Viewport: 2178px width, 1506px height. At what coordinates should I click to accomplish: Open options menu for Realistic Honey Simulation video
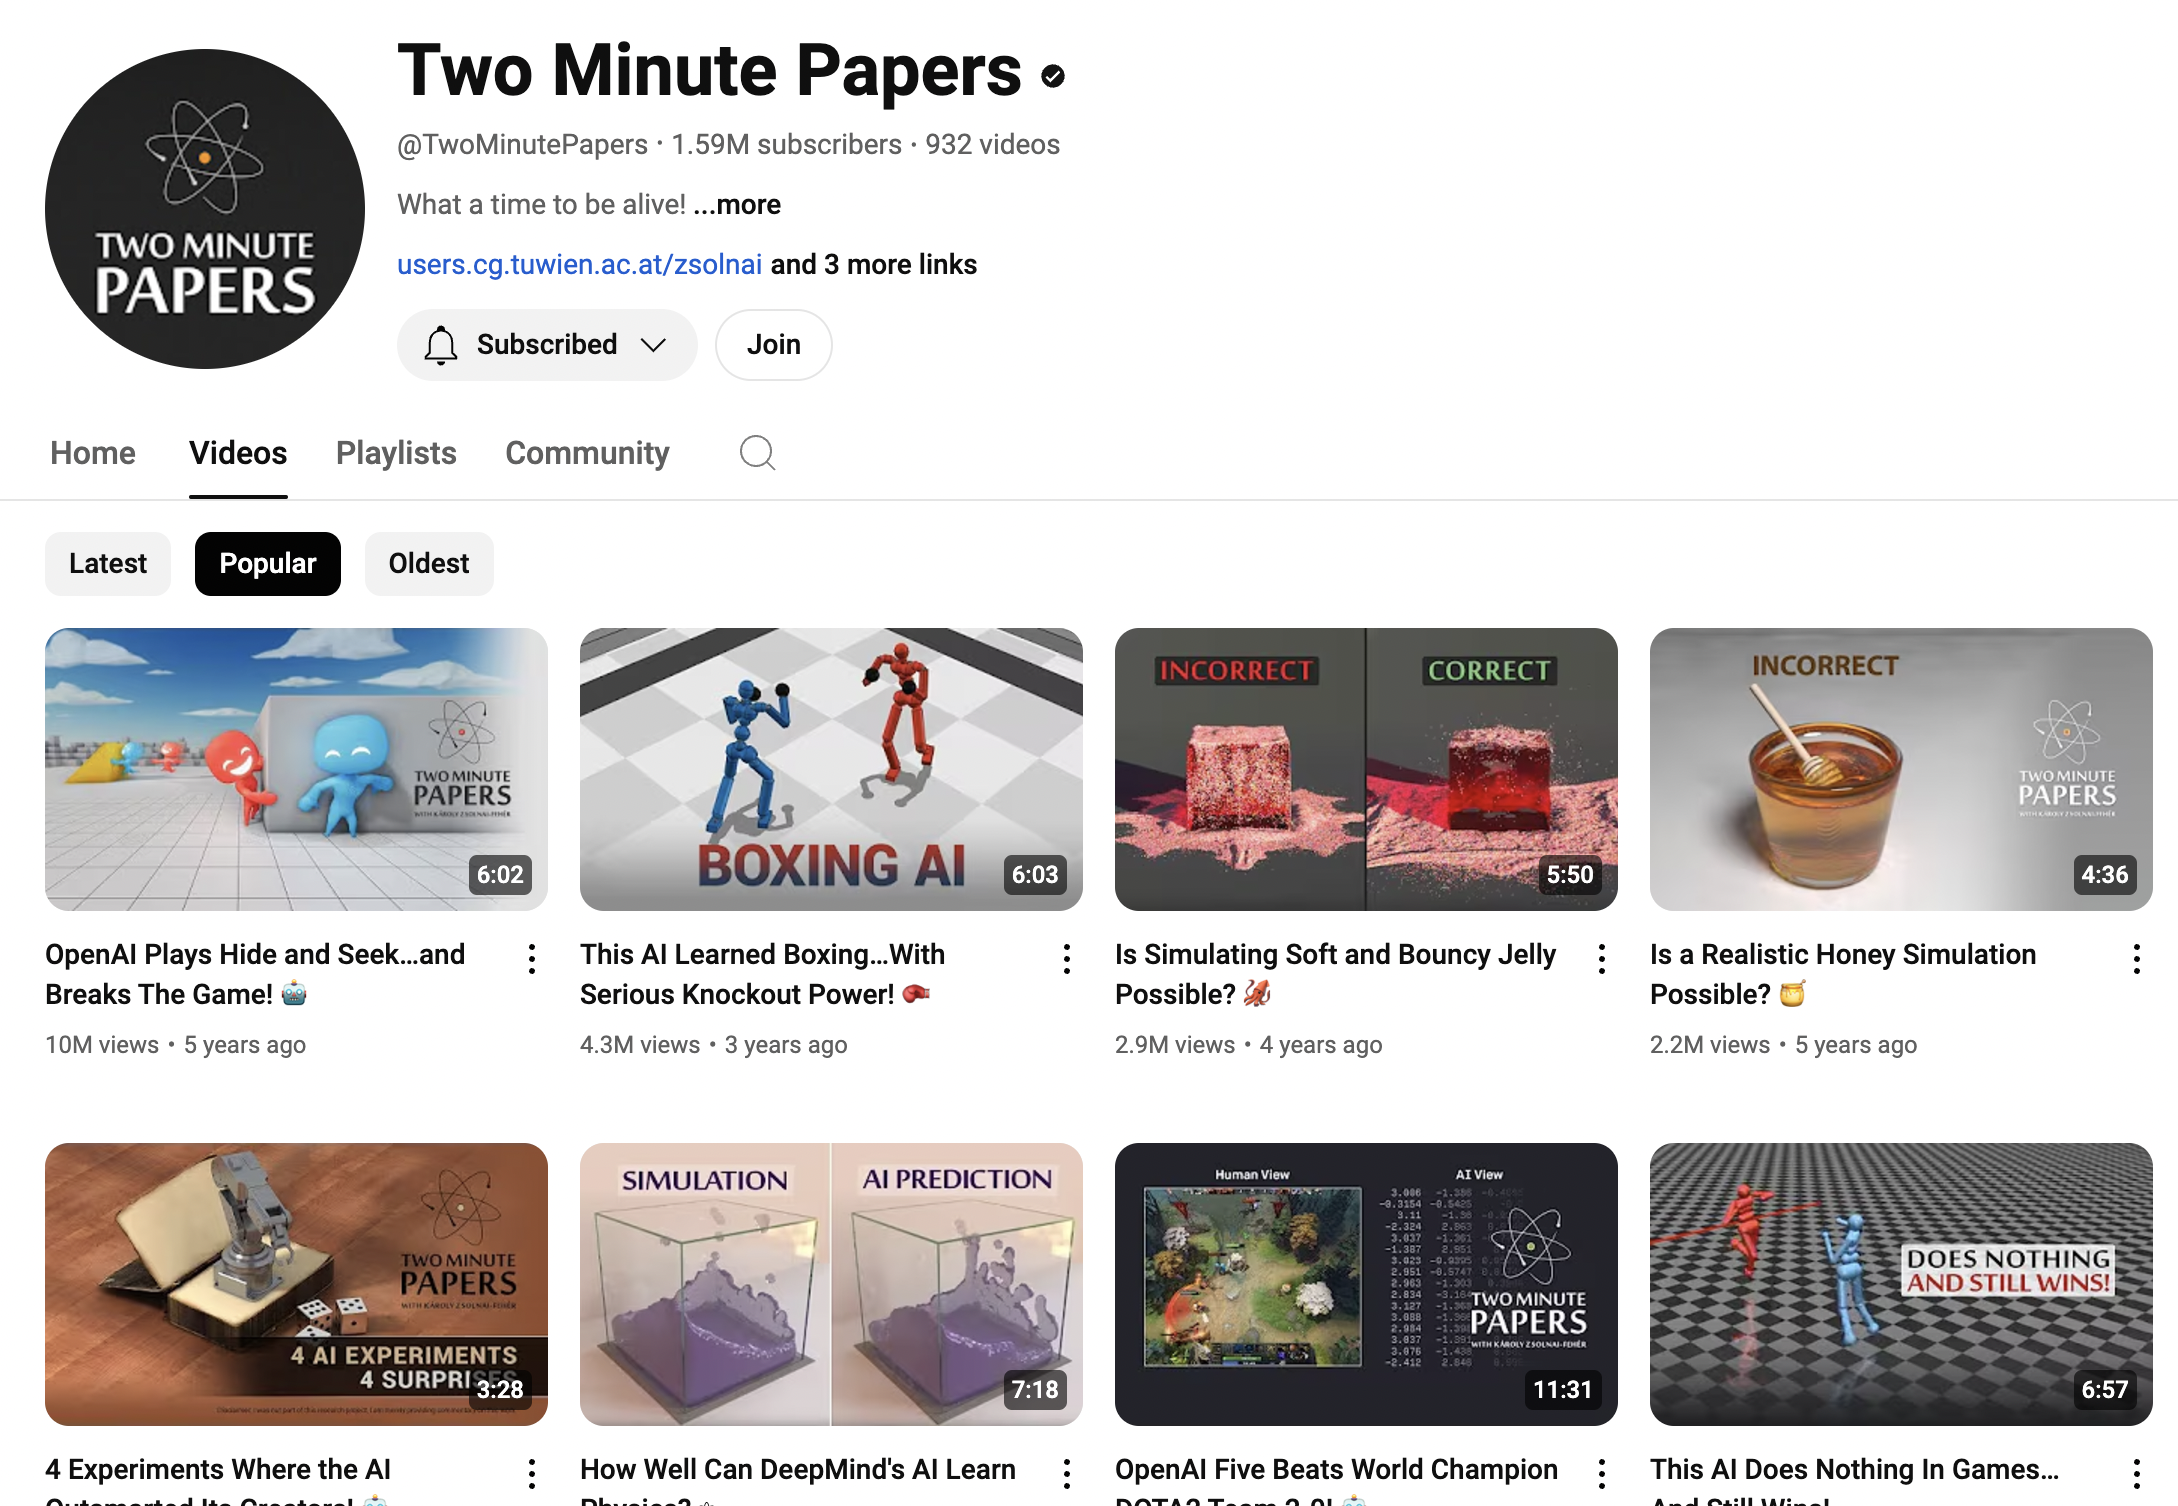click(2137, 959)
